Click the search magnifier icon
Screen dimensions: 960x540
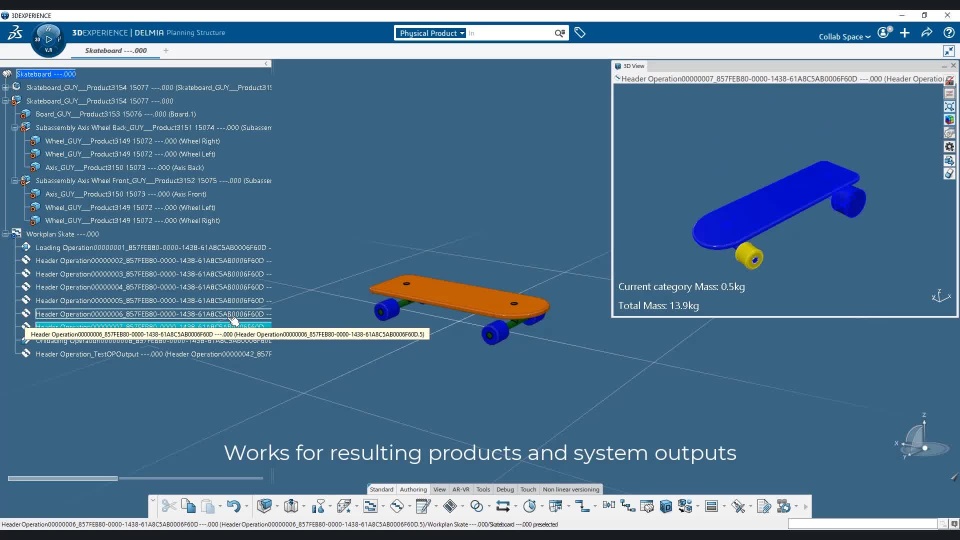(560, 33)
